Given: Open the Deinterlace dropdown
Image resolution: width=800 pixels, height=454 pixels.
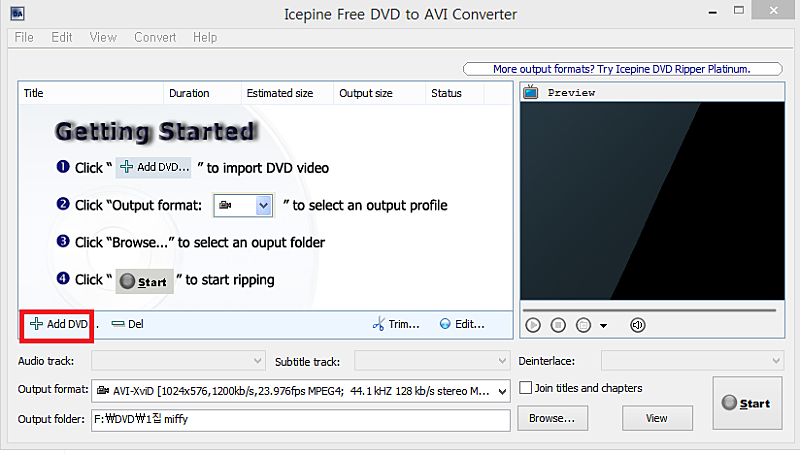Looking at the screenshot, I should point(692,361).
